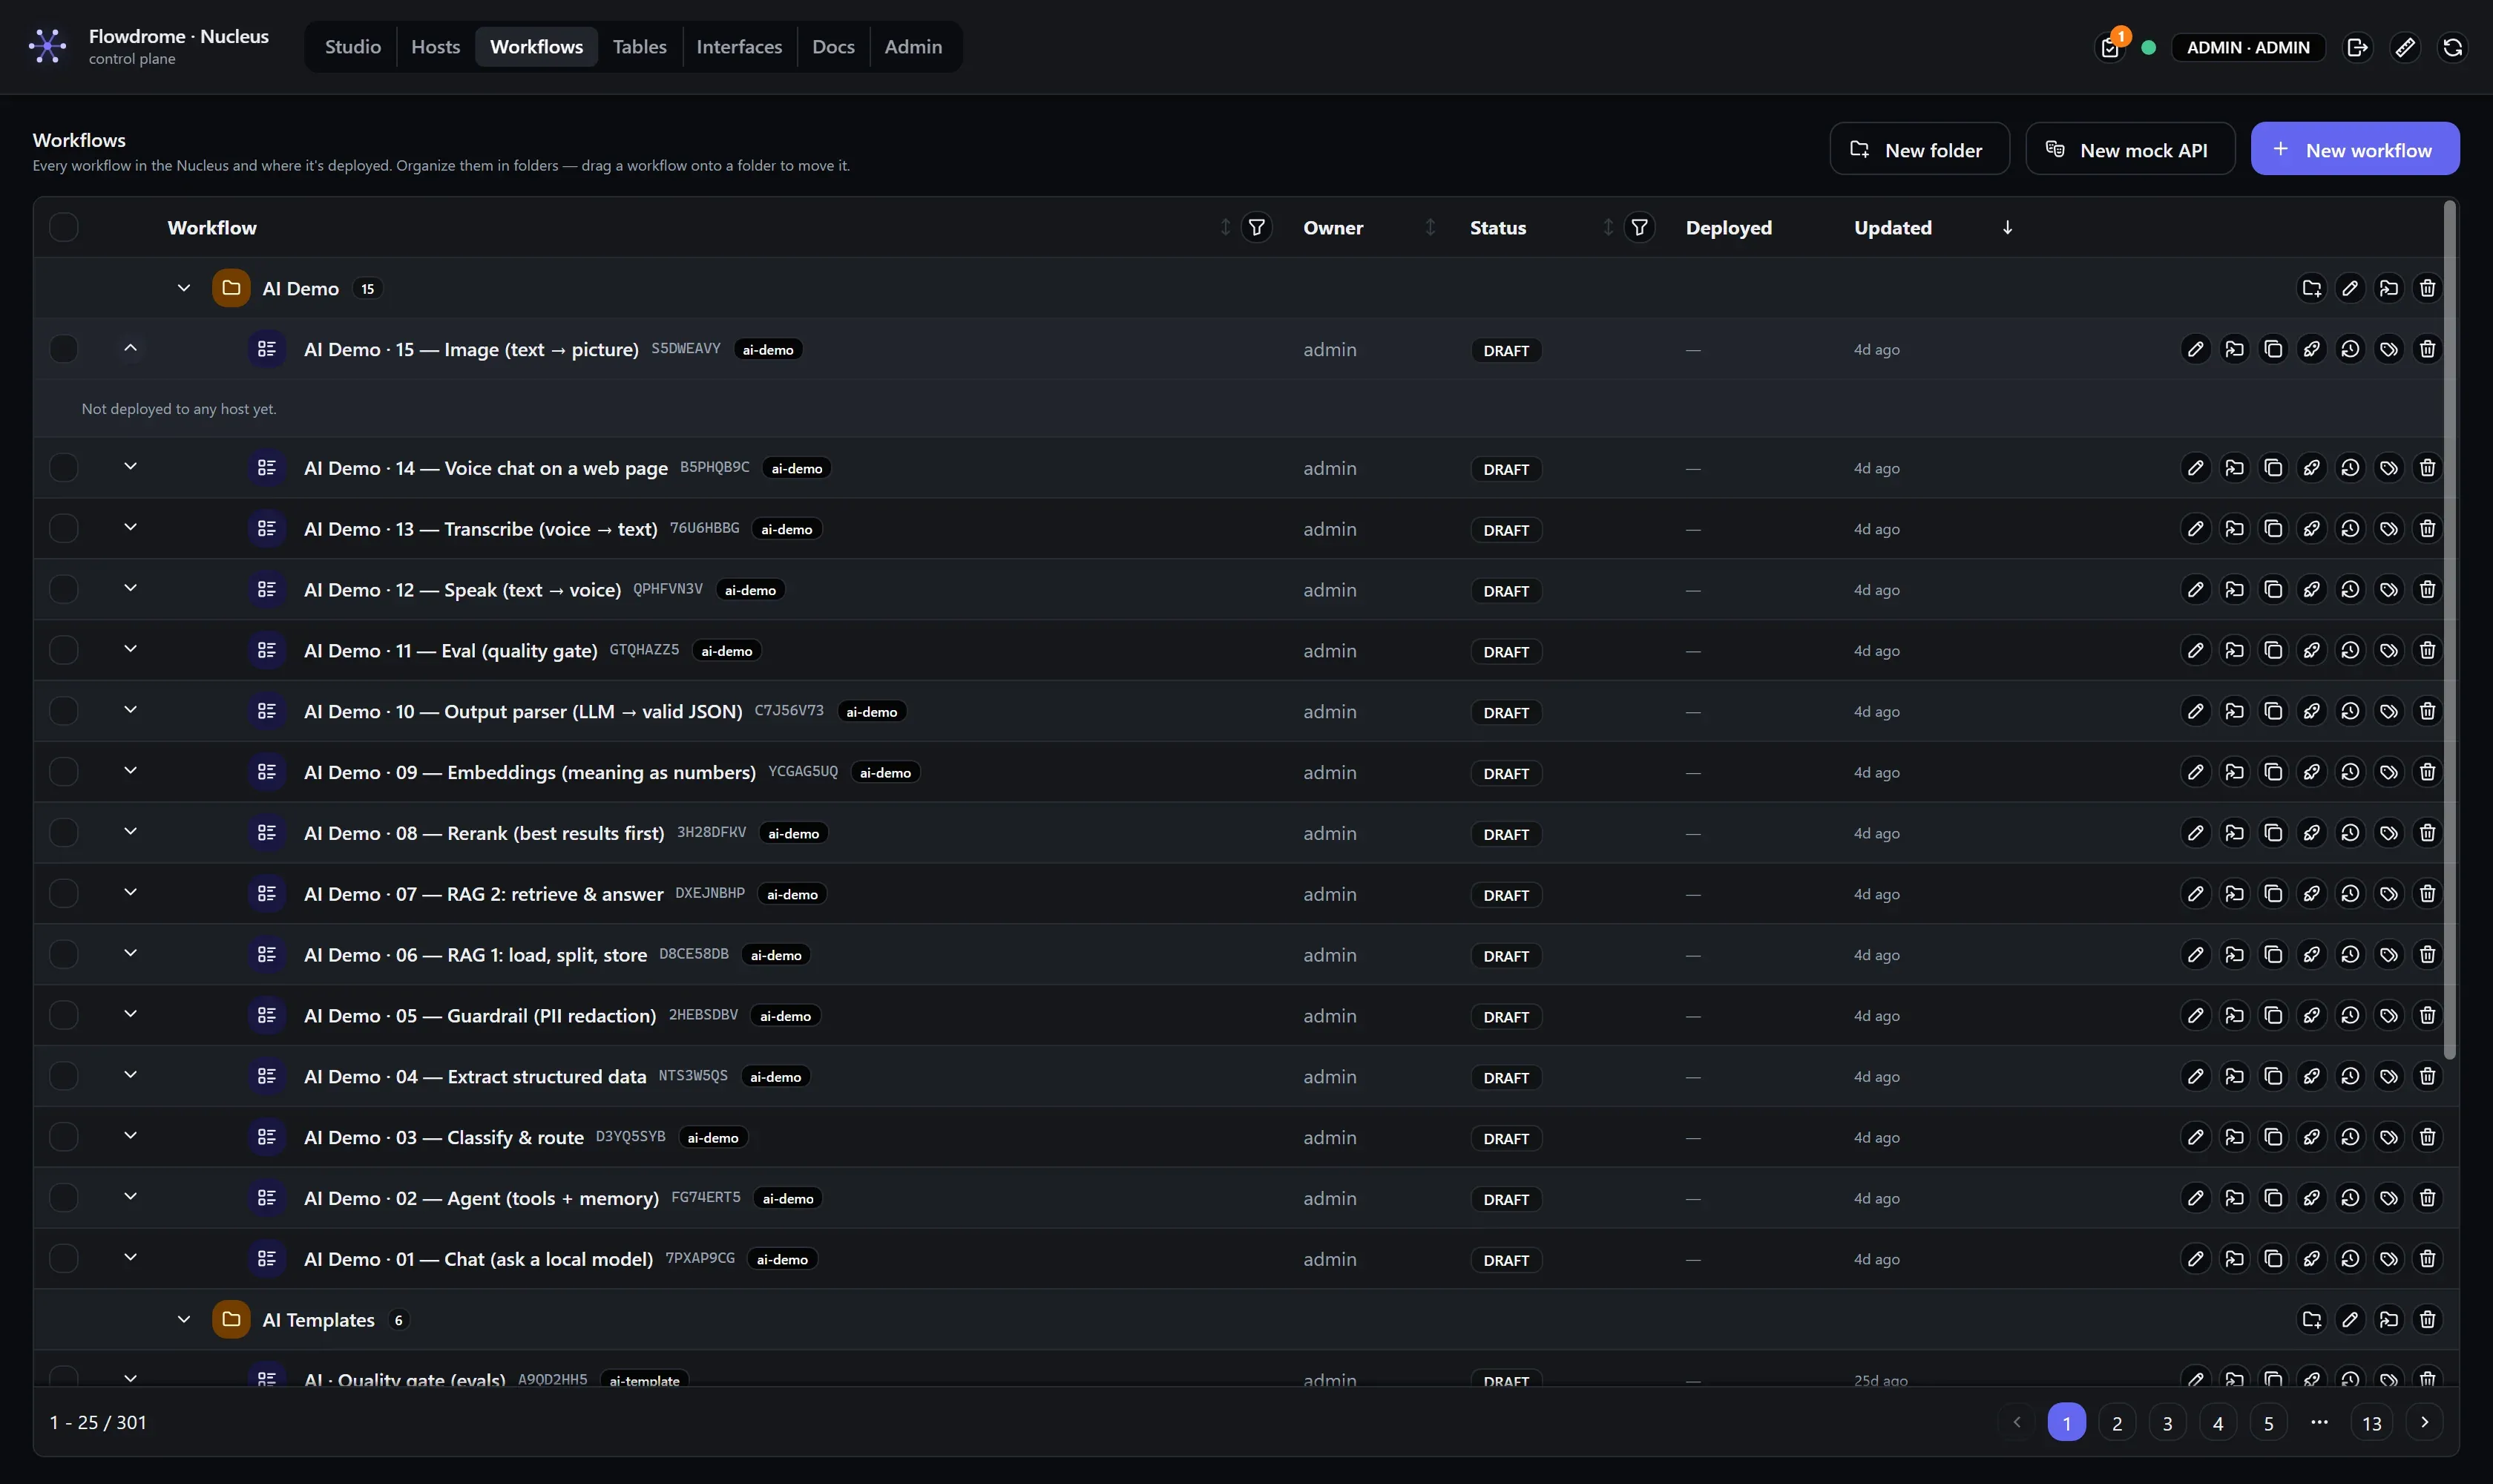Click the Flowdrome Nucleus logo
The width and height of the screenshot is (2493, 1484).
[x=47, y=46]
